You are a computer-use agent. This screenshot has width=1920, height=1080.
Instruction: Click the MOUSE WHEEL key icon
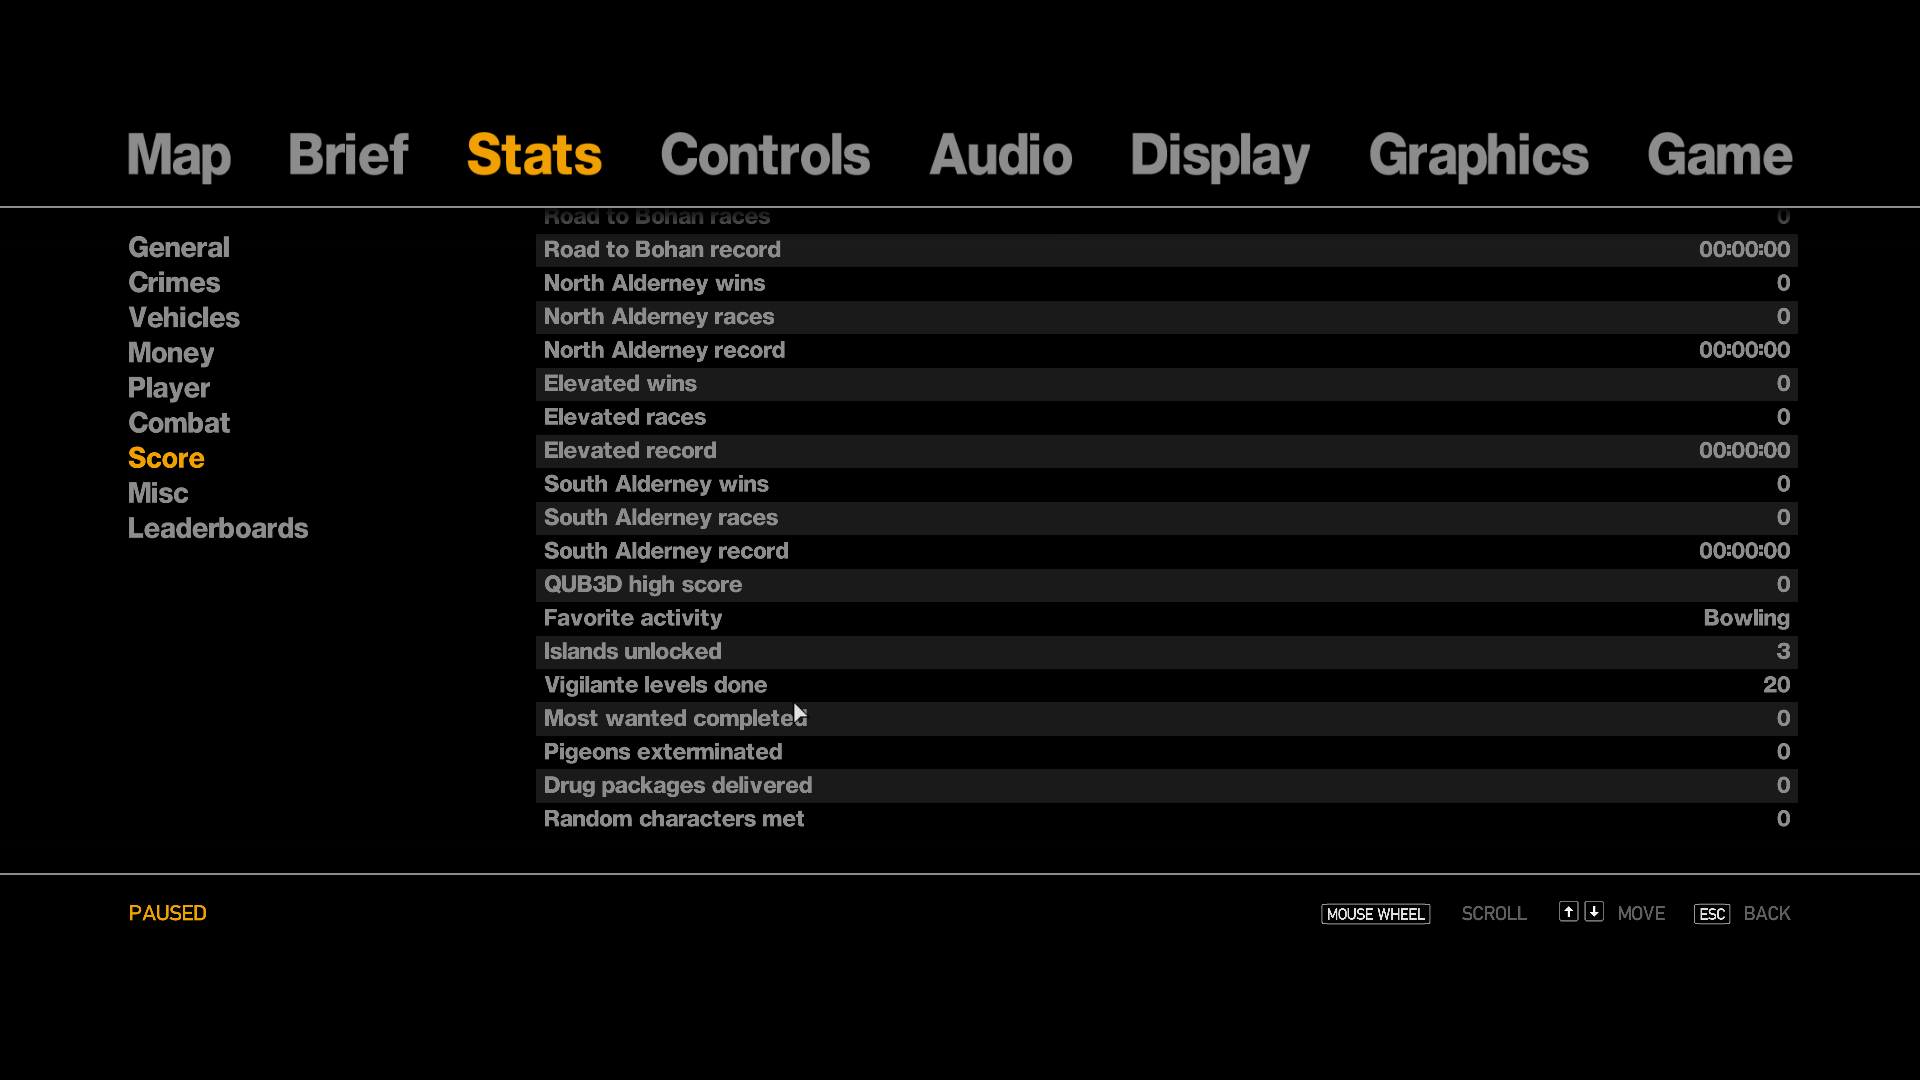click(1375, 914)
